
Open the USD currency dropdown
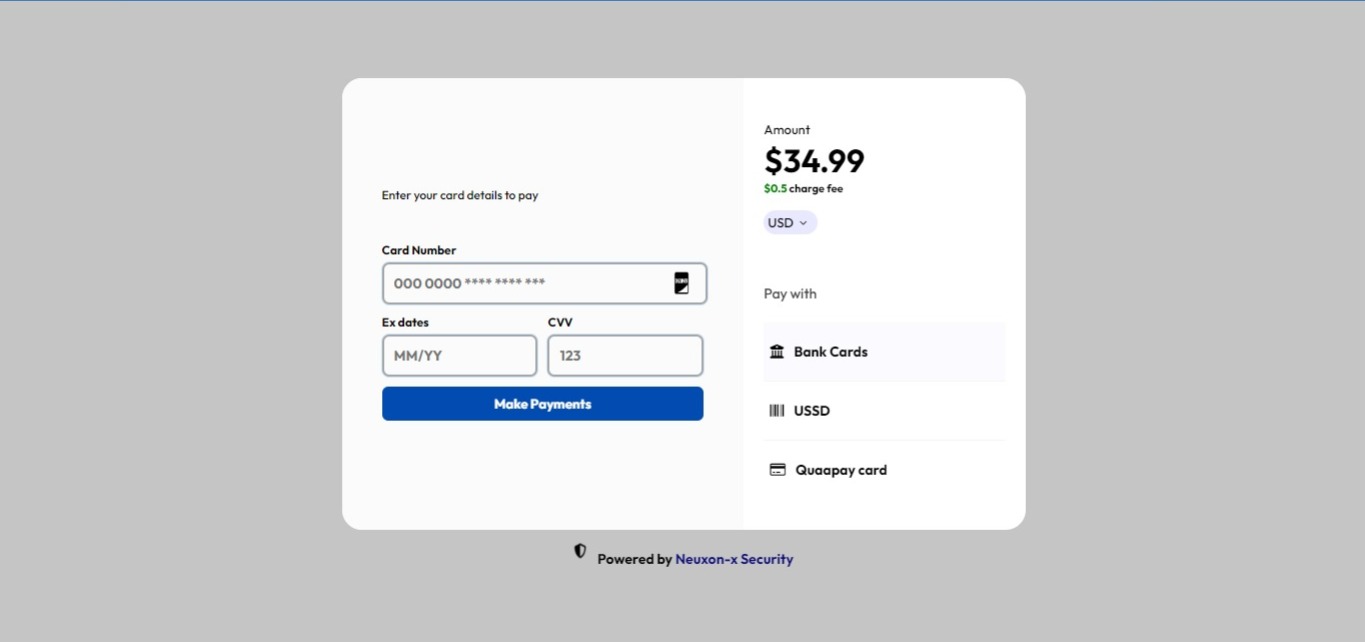pos(789,223)
